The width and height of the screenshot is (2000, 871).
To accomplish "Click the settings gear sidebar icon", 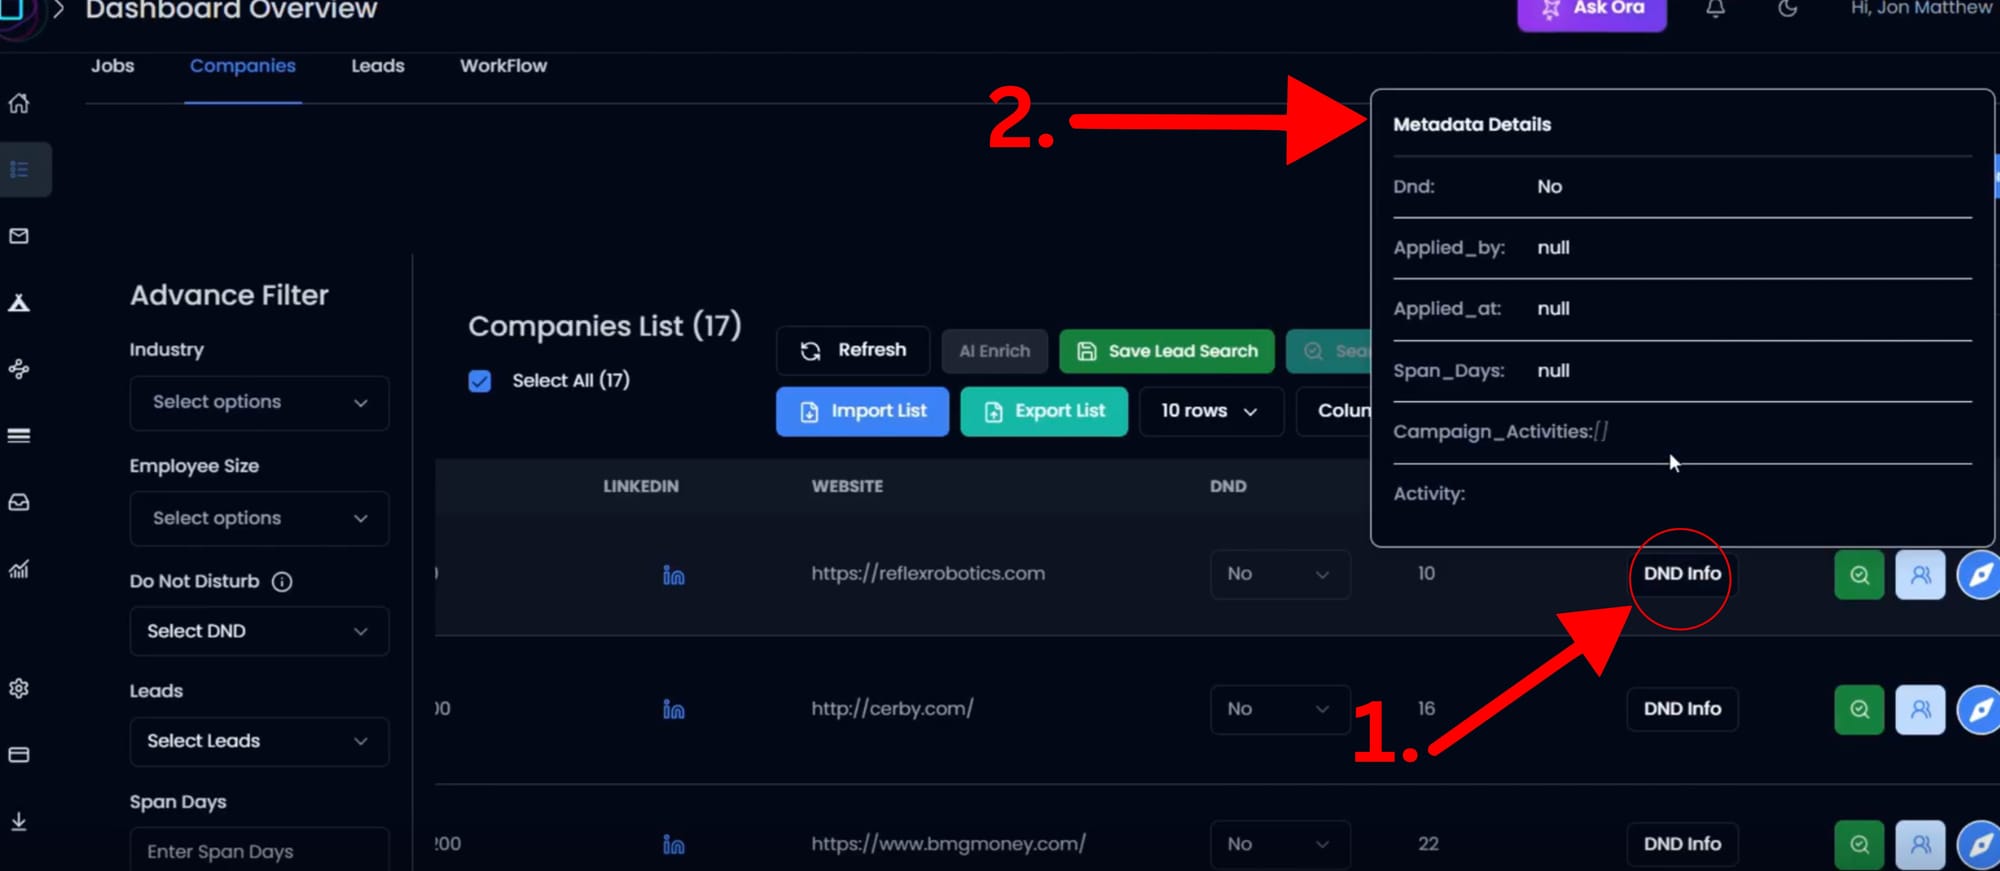I will 19,688.
